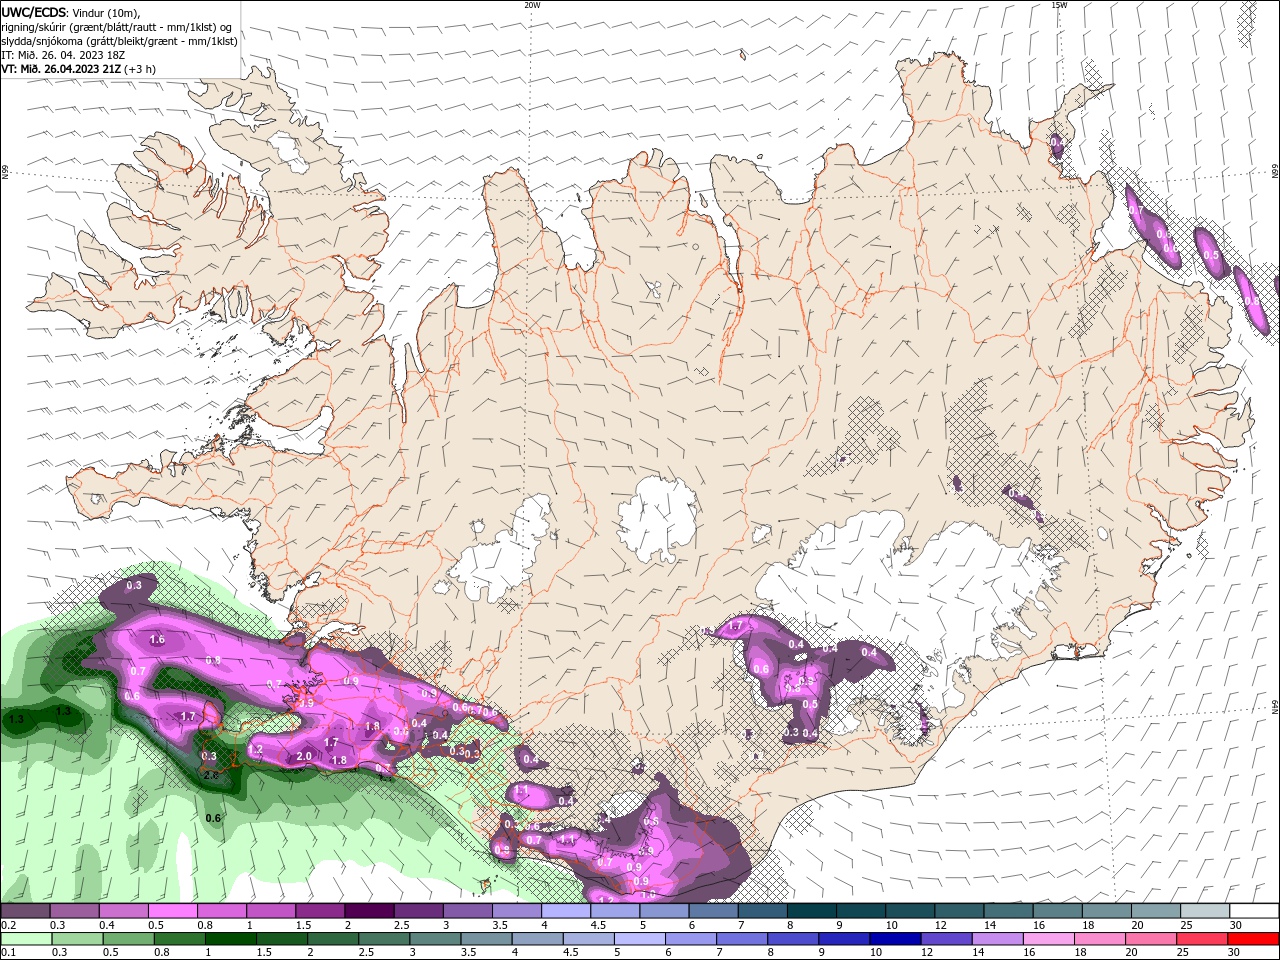Pick the darkest purple snow swatch above 2
Screen dimensions: 1280x960
369,911
